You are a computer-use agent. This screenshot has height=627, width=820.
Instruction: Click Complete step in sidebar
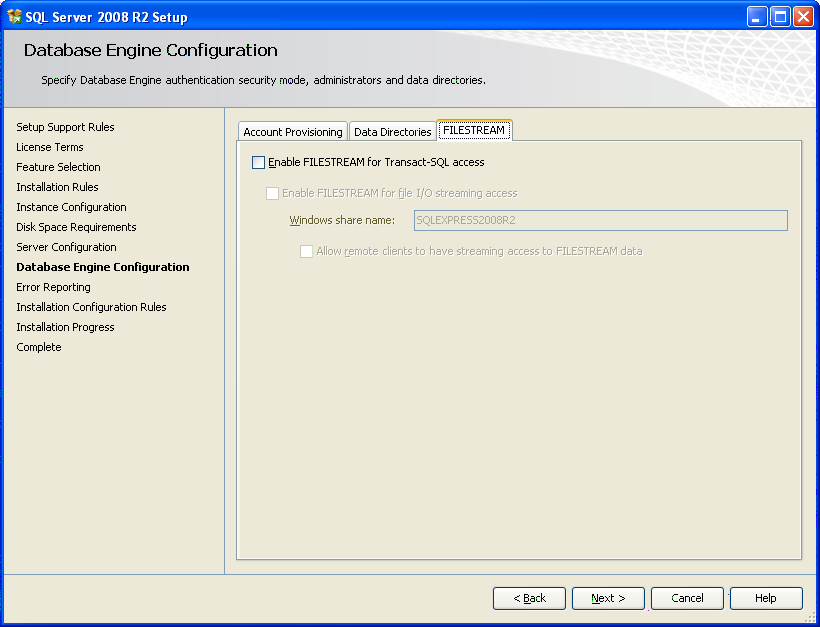point(39,347)
